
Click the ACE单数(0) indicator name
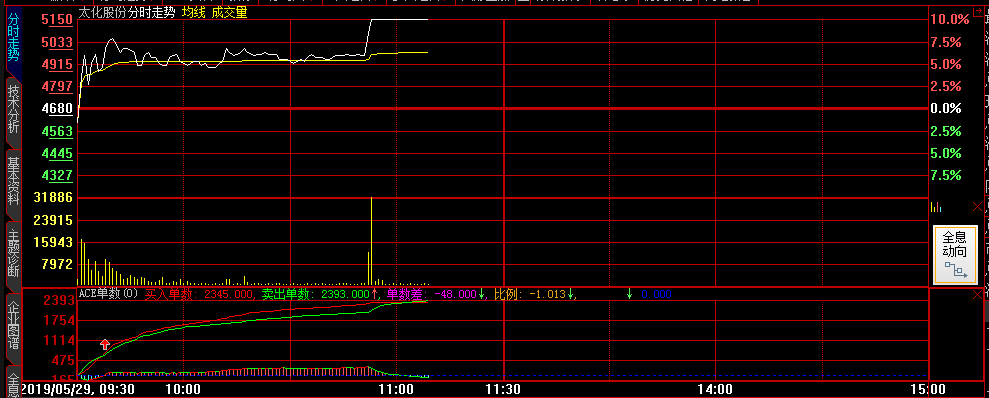click(x=108, y=294)
